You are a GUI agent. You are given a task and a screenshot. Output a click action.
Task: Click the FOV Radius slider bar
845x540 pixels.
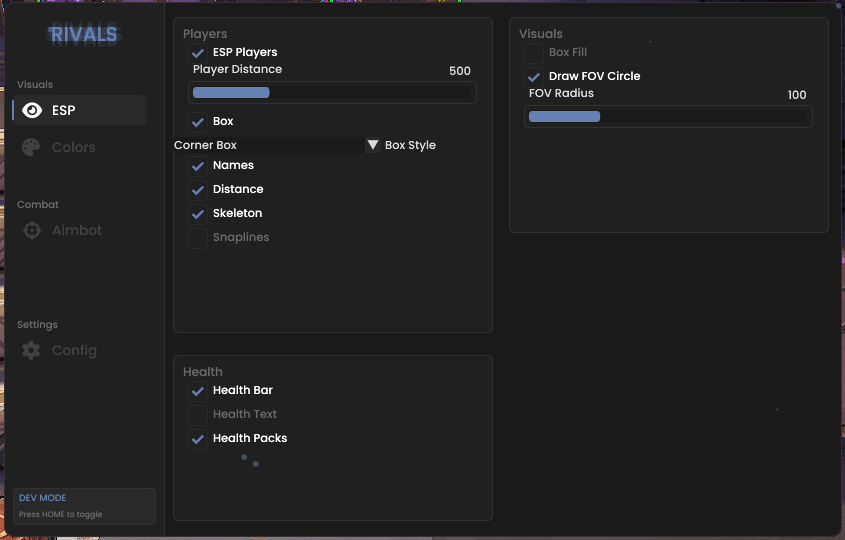point(668,117)
